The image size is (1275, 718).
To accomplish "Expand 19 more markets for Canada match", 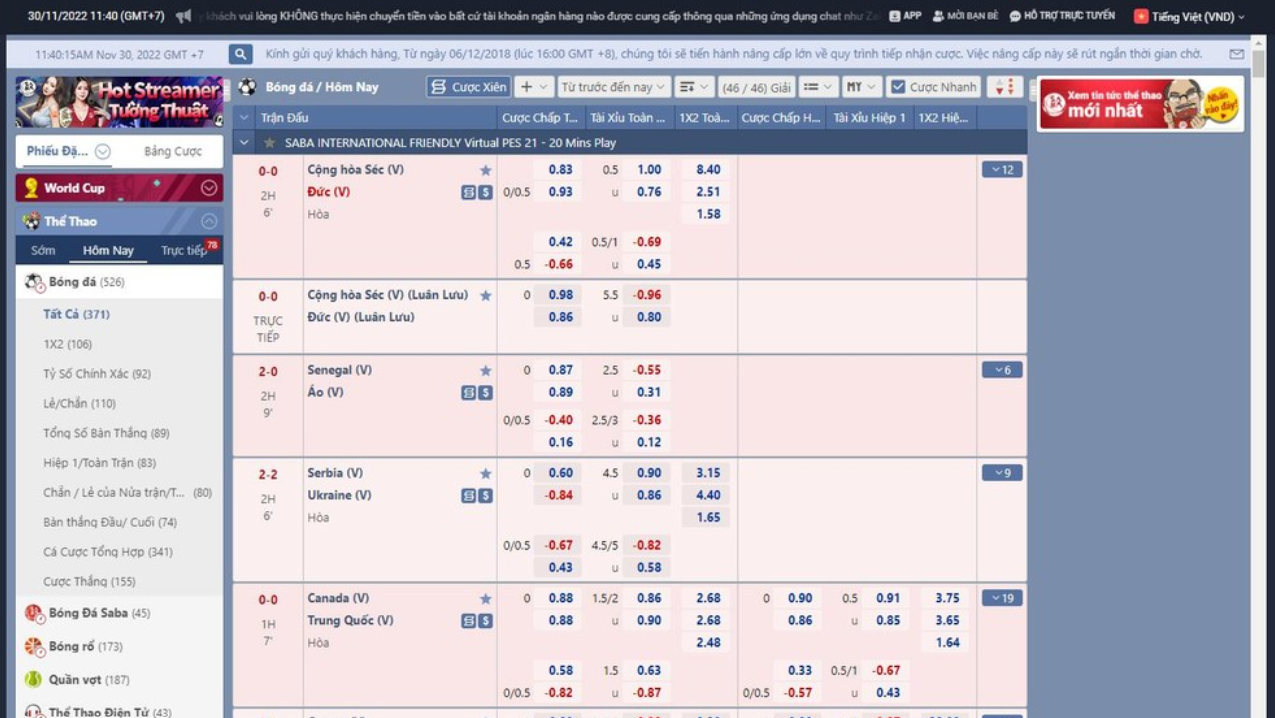I will (x=1001, y=599).
